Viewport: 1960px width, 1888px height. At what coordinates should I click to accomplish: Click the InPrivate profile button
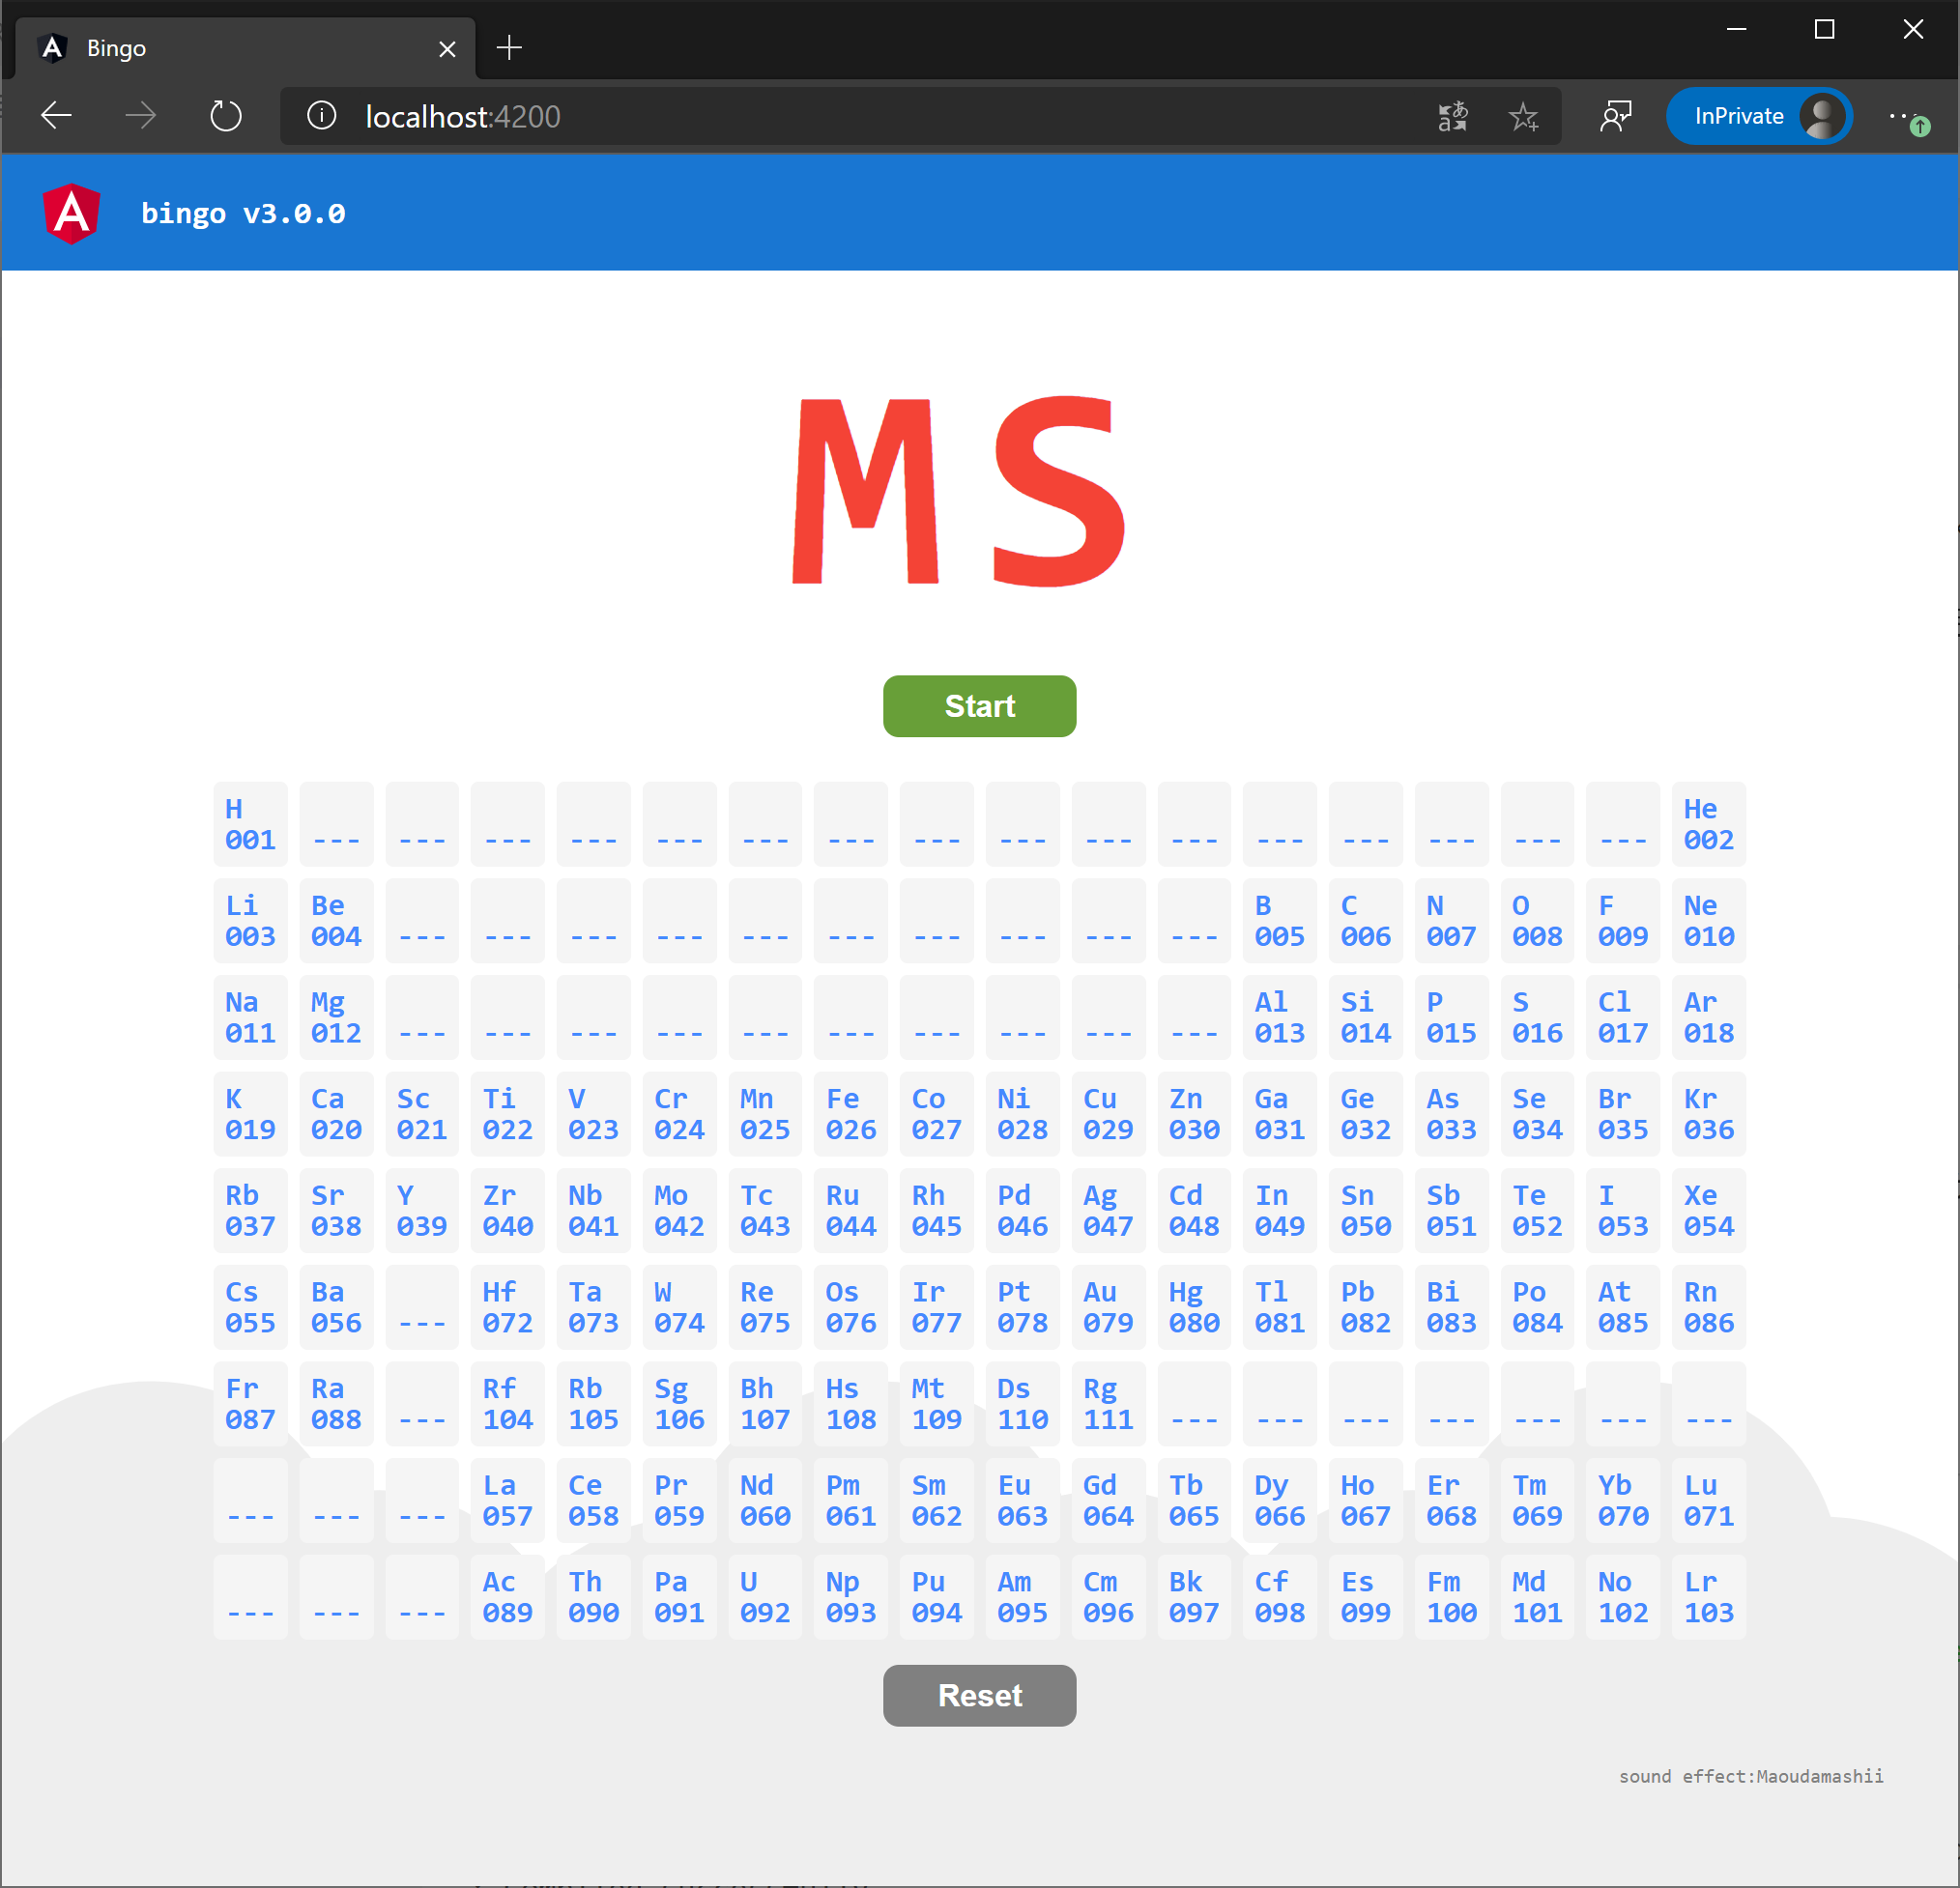click(x=1758, y=116)
